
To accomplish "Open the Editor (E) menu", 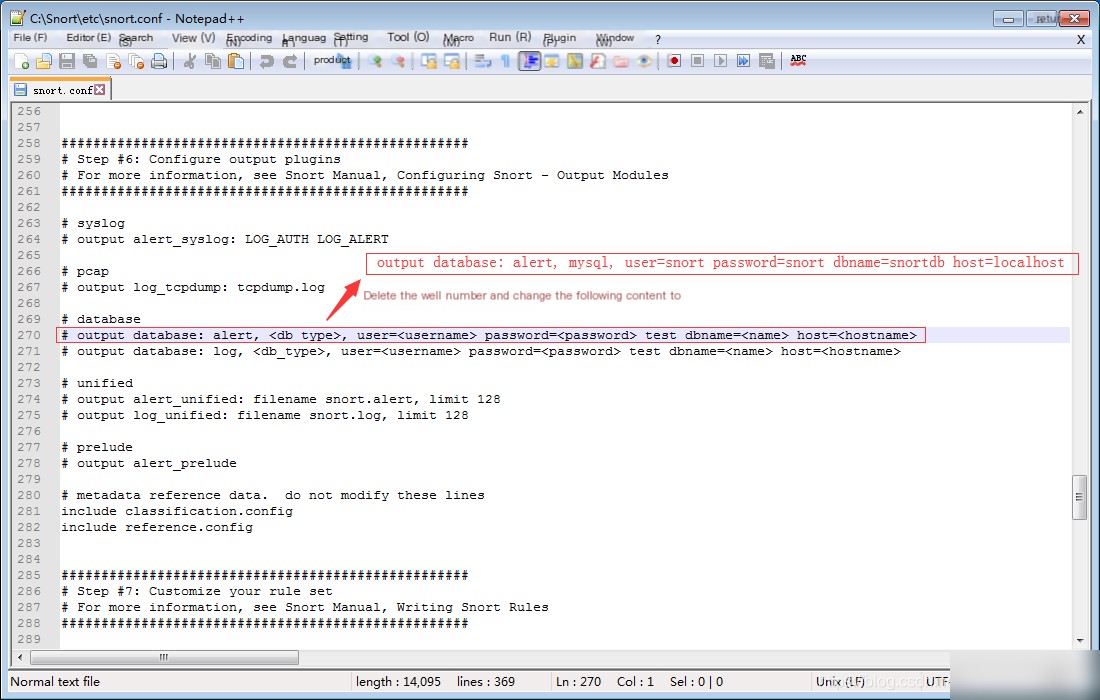I will (88, 38).
